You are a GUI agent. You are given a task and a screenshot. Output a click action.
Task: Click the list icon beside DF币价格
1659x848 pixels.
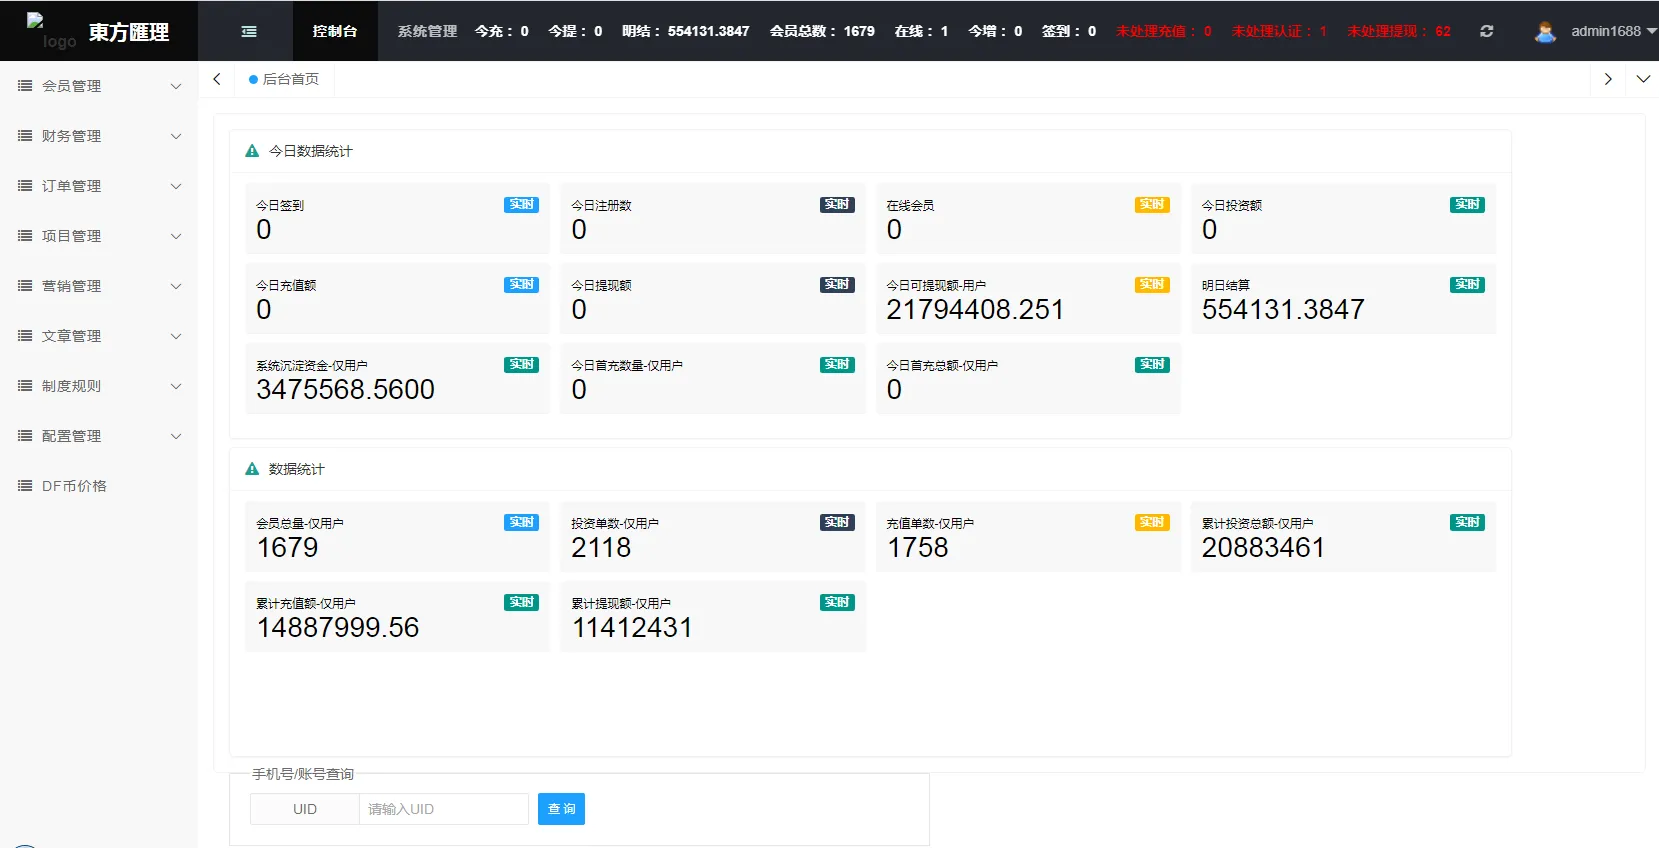coord(25,486)
